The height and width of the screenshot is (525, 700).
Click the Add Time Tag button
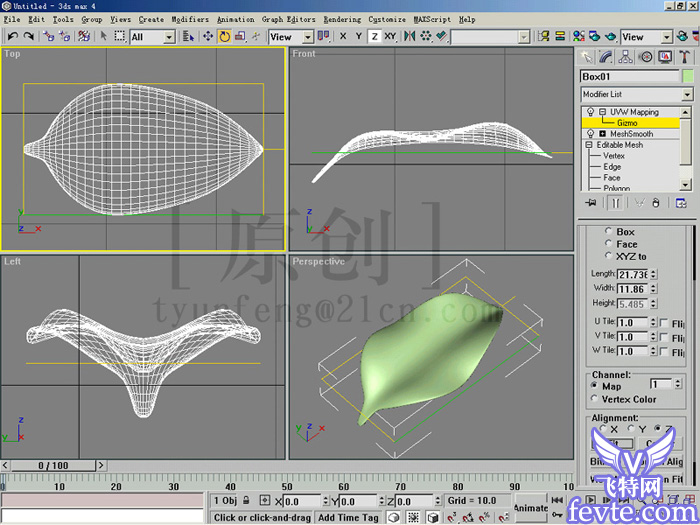click(x=348, y=517)
